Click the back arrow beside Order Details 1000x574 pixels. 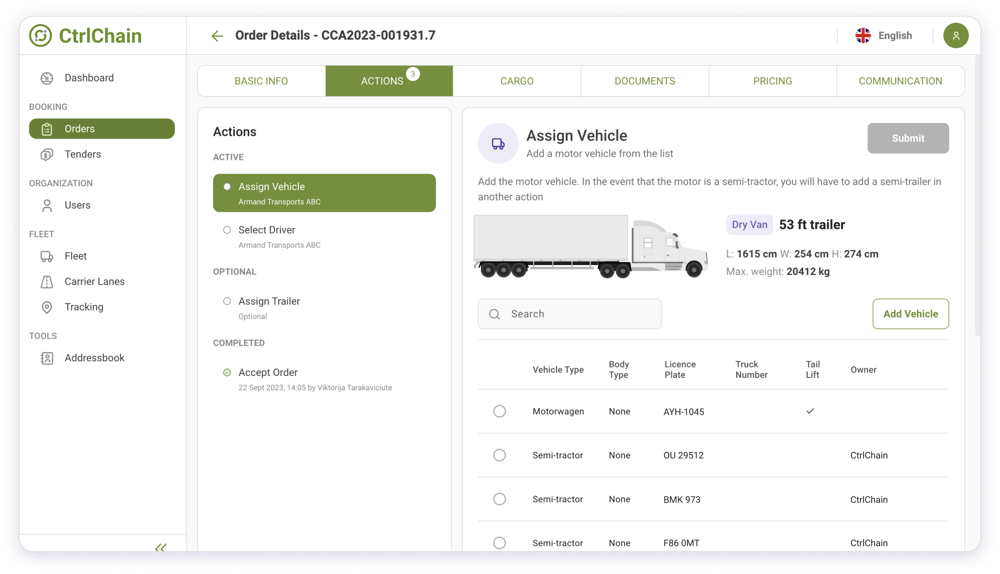217,36
